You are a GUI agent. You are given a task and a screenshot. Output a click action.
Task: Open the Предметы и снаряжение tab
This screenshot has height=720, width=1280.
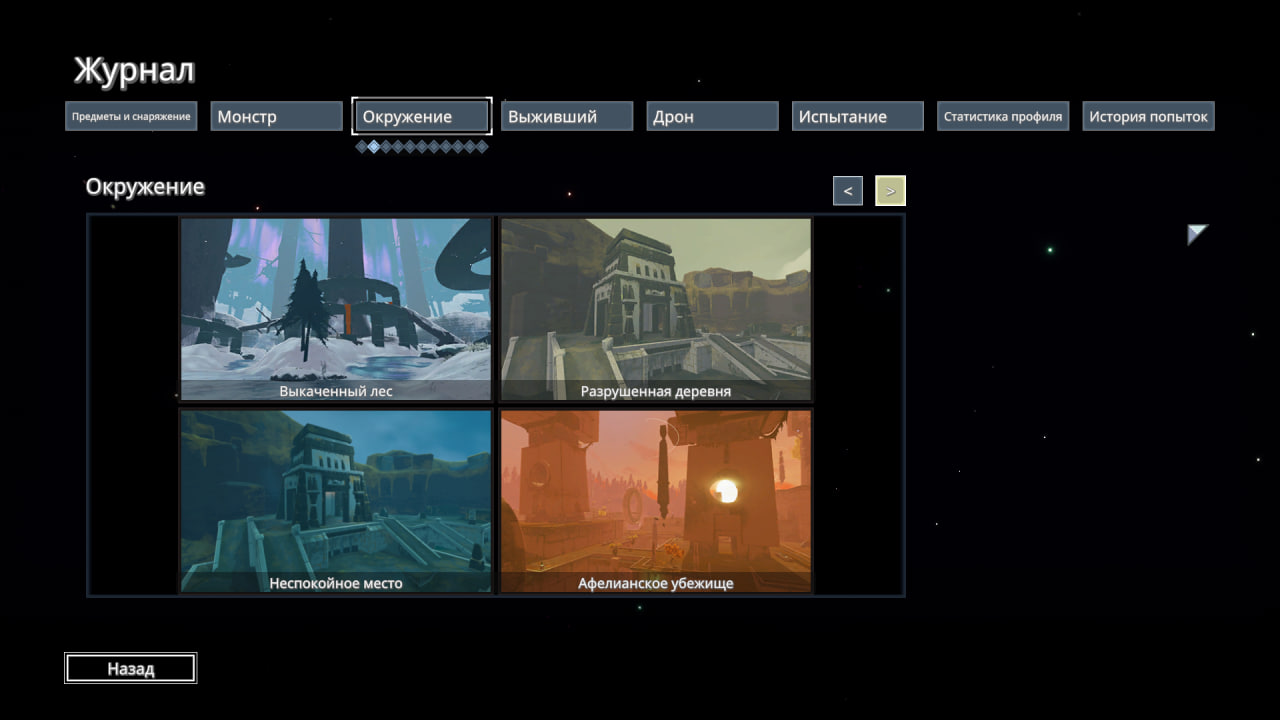(131, 116)
